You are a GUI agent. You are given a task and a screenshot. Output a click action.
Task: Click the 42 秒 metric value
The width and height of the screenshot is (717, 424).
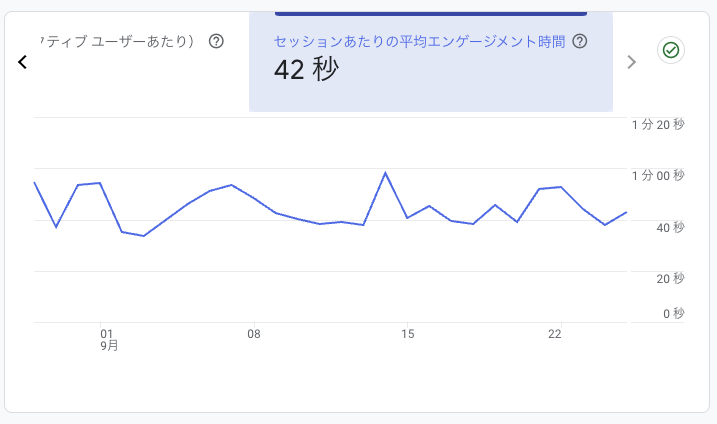[x=306, y=69]
